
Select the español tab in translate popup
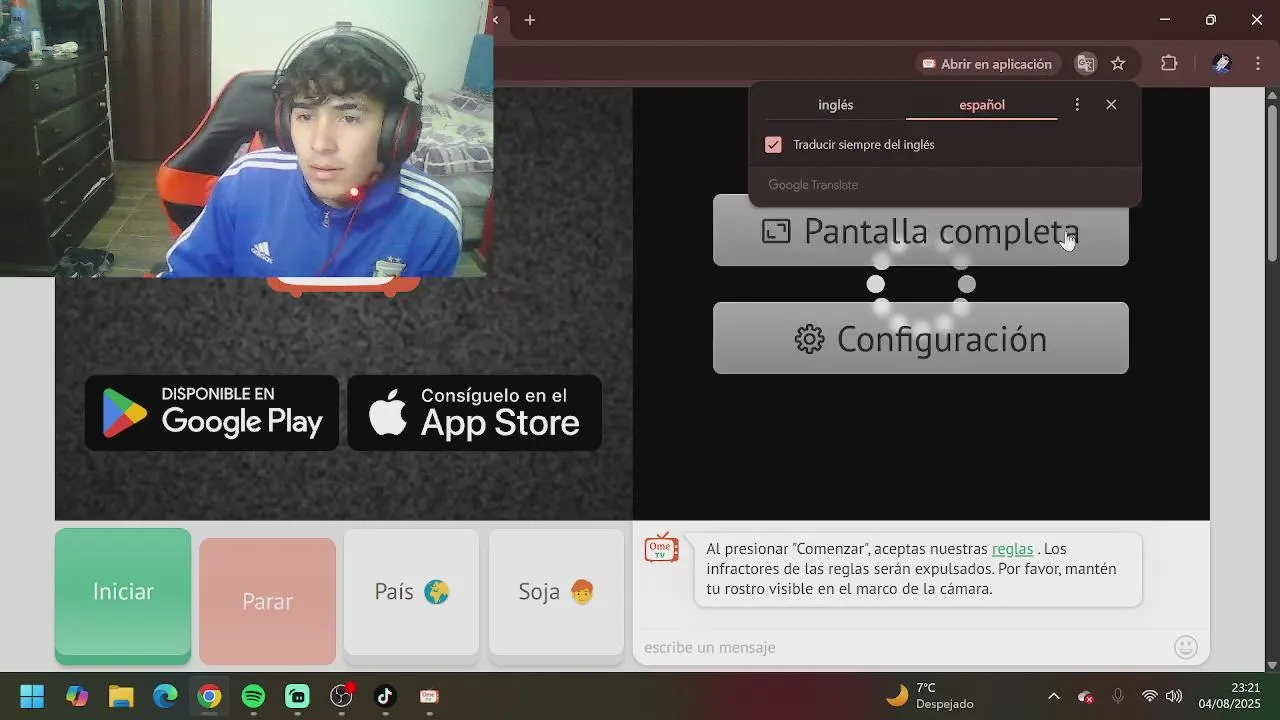coord(982,105)
